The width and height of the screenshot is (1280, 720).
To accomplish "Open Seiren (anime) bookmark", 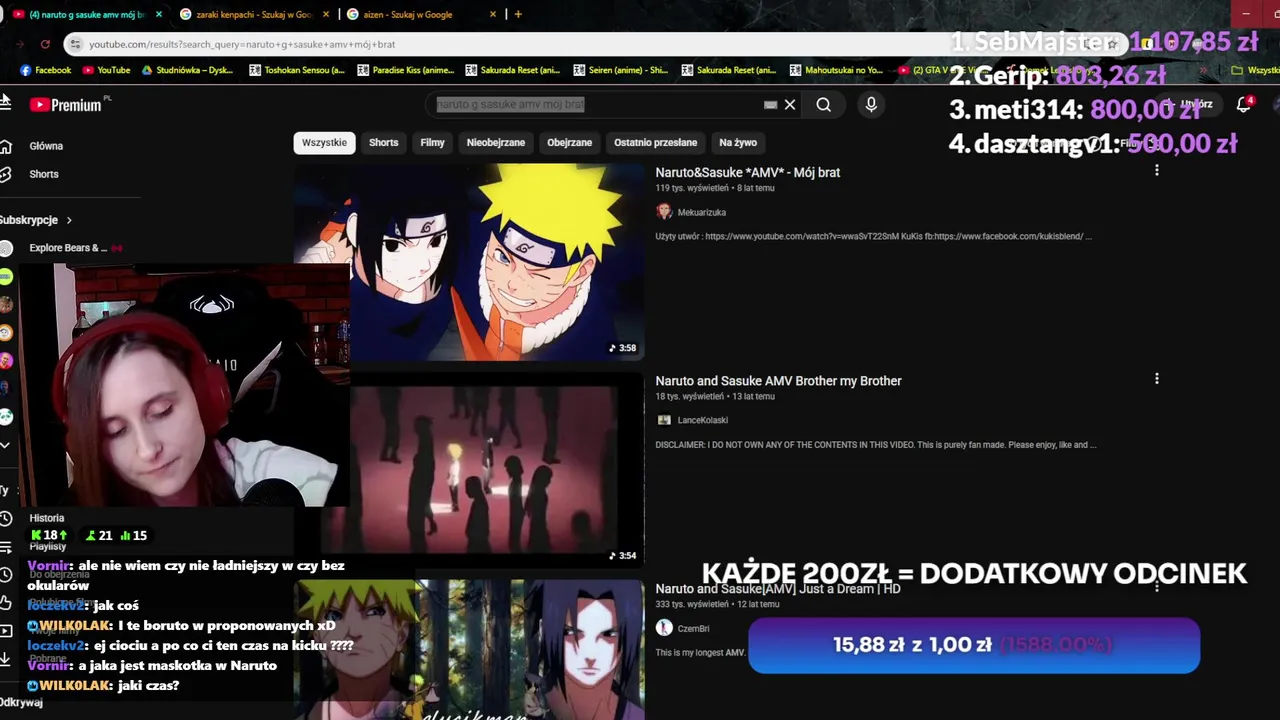I will [621, 70].
